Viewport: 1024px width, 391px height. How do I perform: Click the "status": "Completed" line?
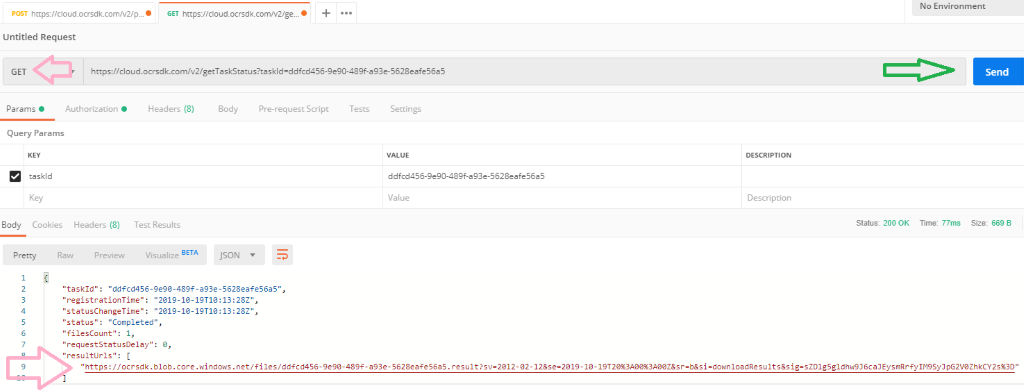point(111,322)
